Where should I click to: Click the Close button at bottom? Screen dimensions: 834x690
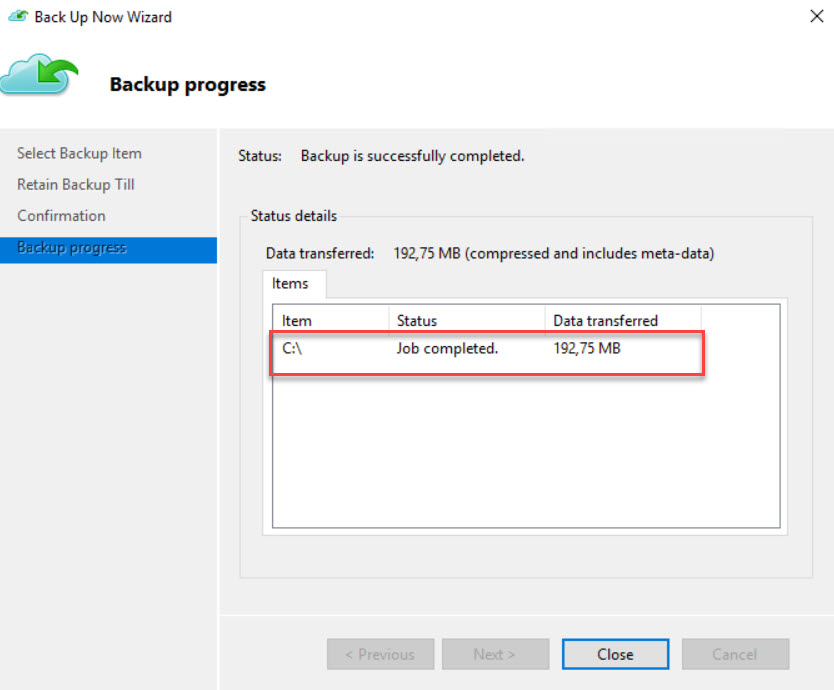[615, 654]
